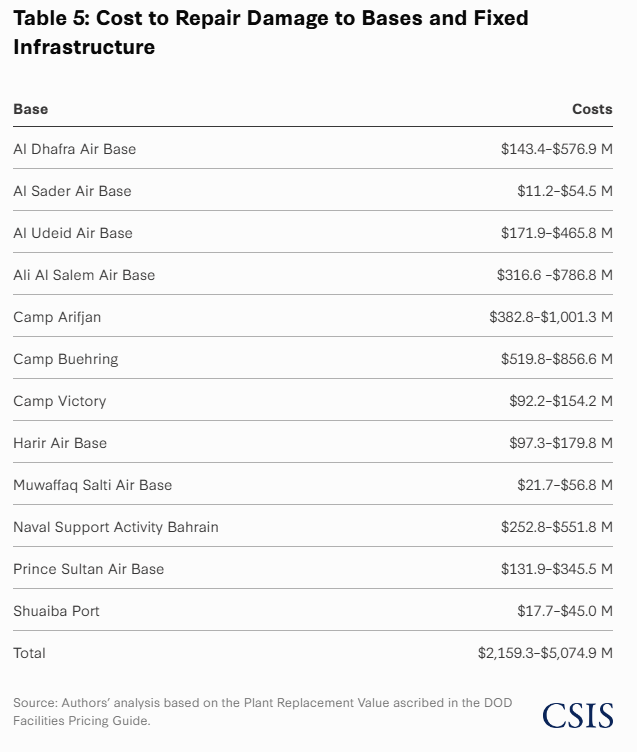The width and height of the screenshot is (637, 752).
Task: Click the CSIS logo
Action: pos(578,716)
